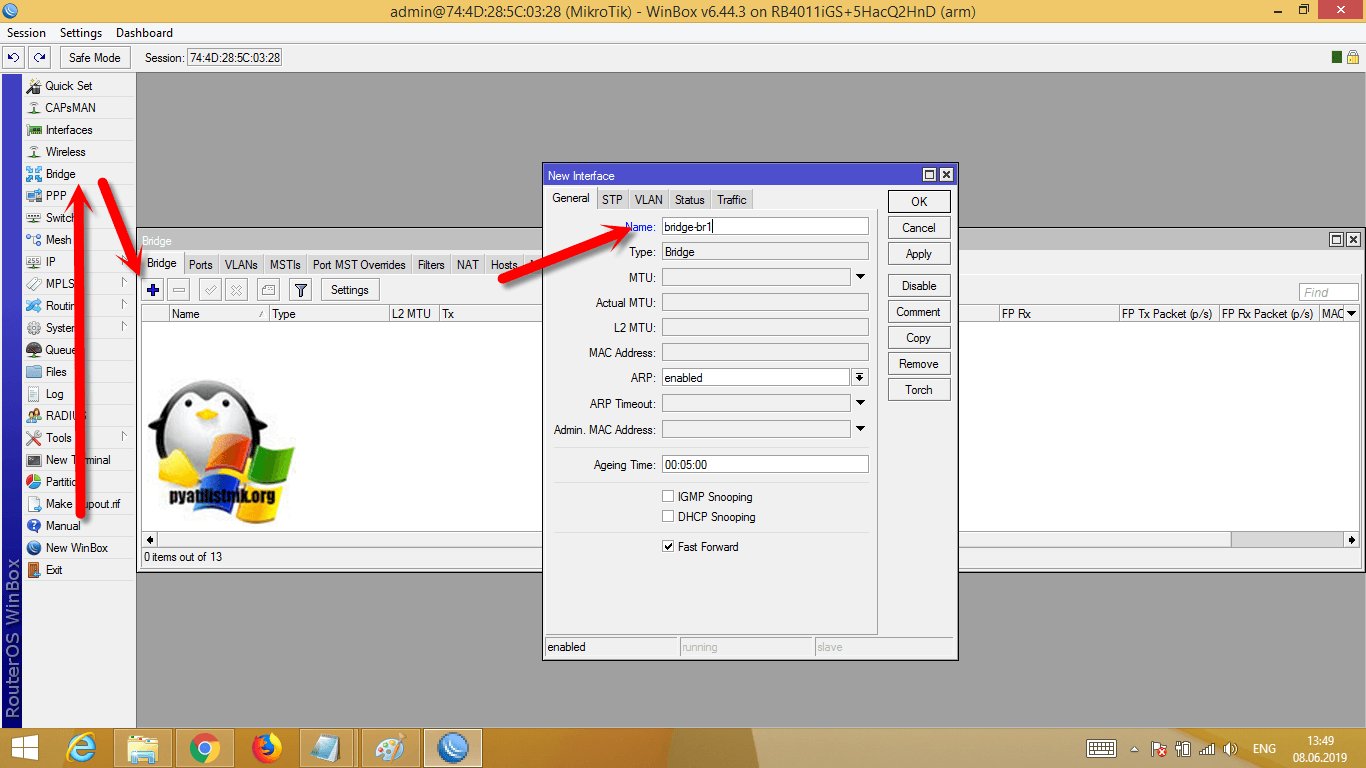
Task: Click the redo arrow in top toolbar
Action: coord(39,58)
